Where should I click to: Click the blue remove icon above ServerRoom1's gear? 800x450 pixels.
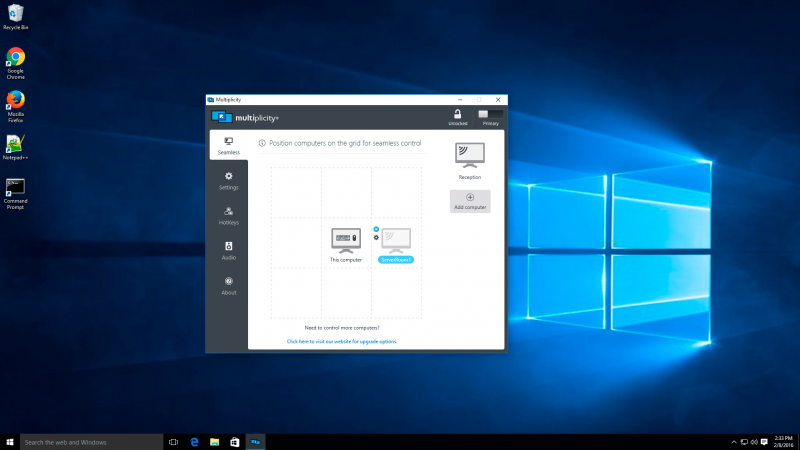376,229
